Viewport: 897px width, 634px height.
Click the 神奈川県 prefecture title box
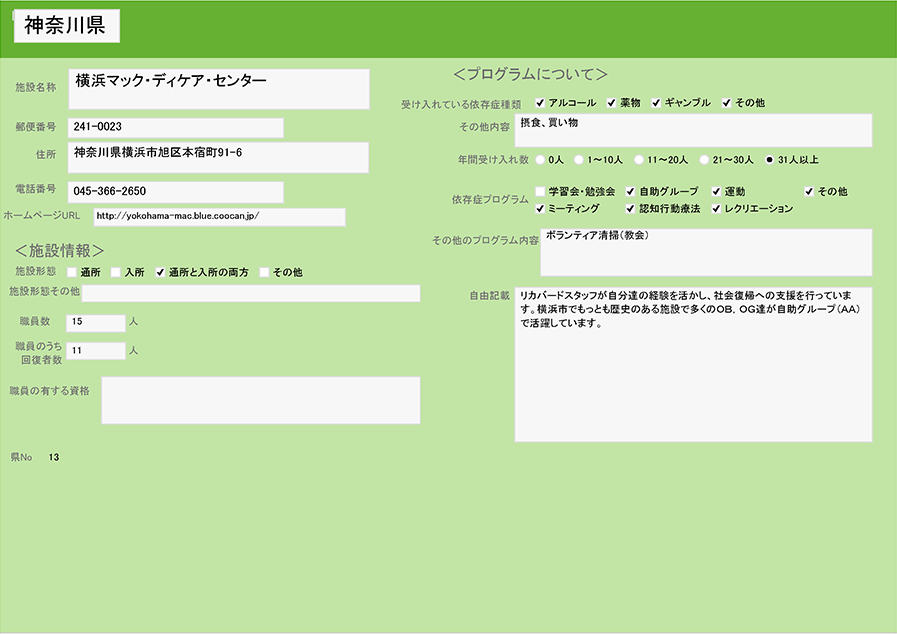(x=66, y=27)
